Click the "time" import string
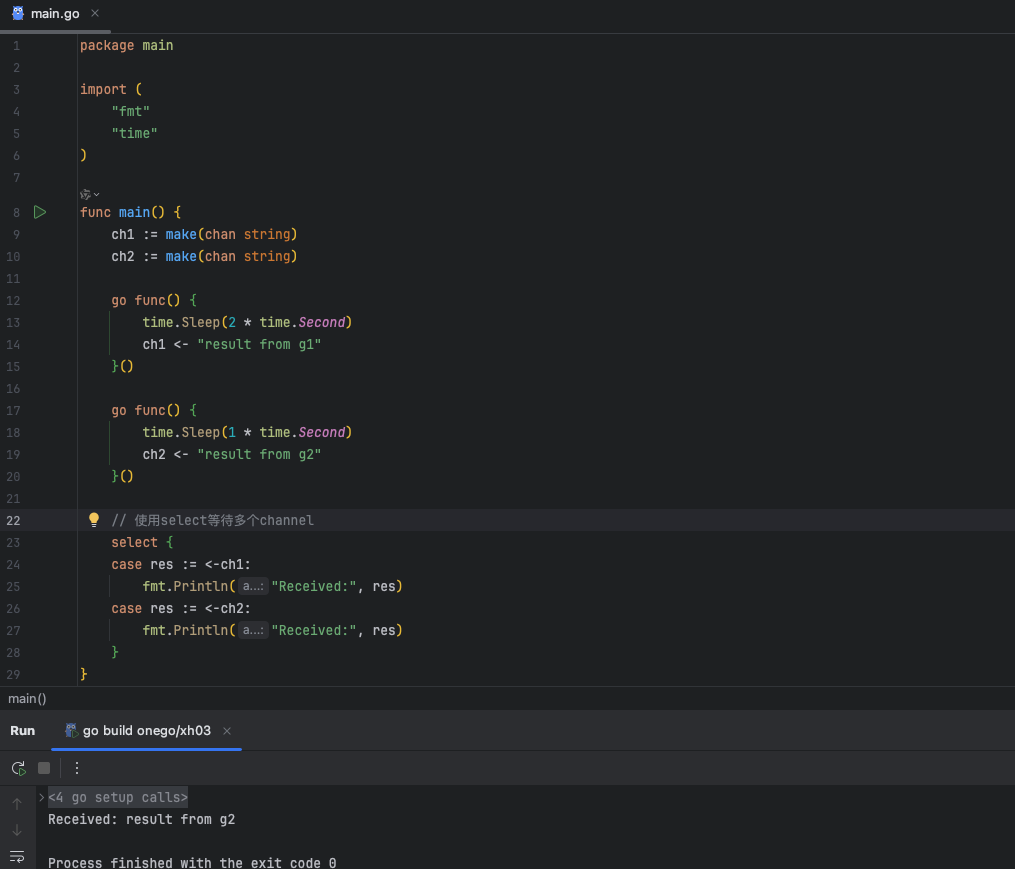 [x=135, y=133]
